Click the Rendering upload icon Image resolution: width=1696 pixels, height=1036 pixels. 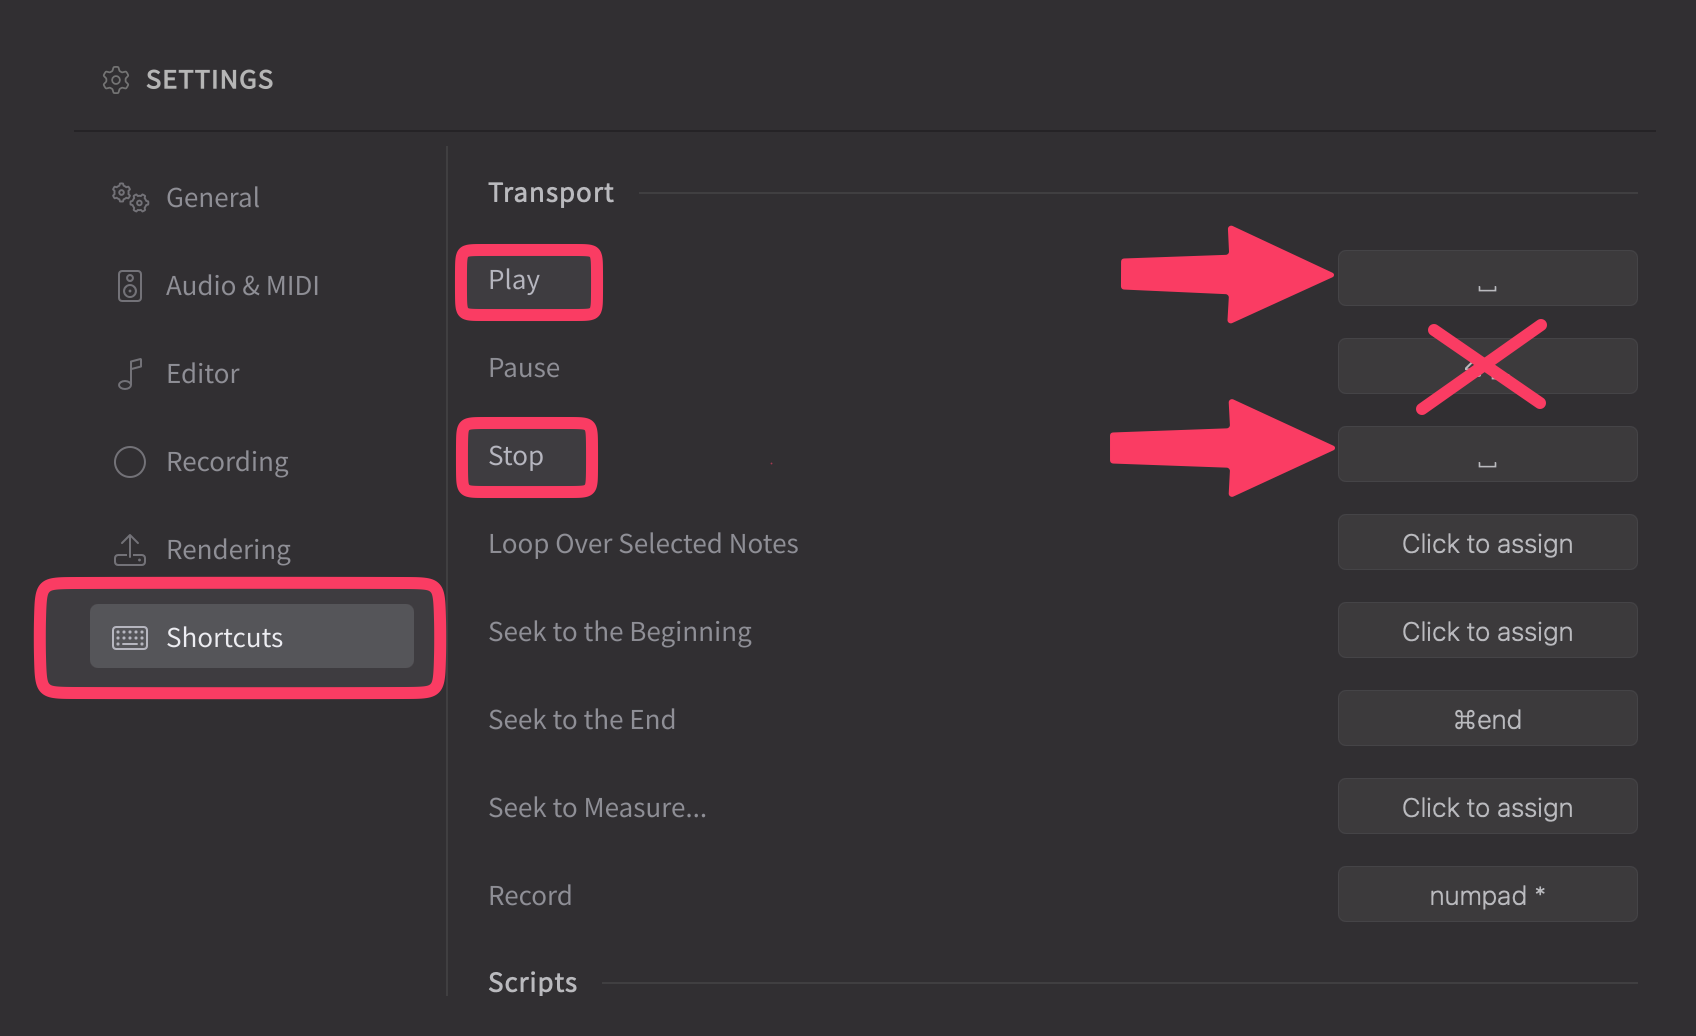pyautogui.click(x=130, y=550)
